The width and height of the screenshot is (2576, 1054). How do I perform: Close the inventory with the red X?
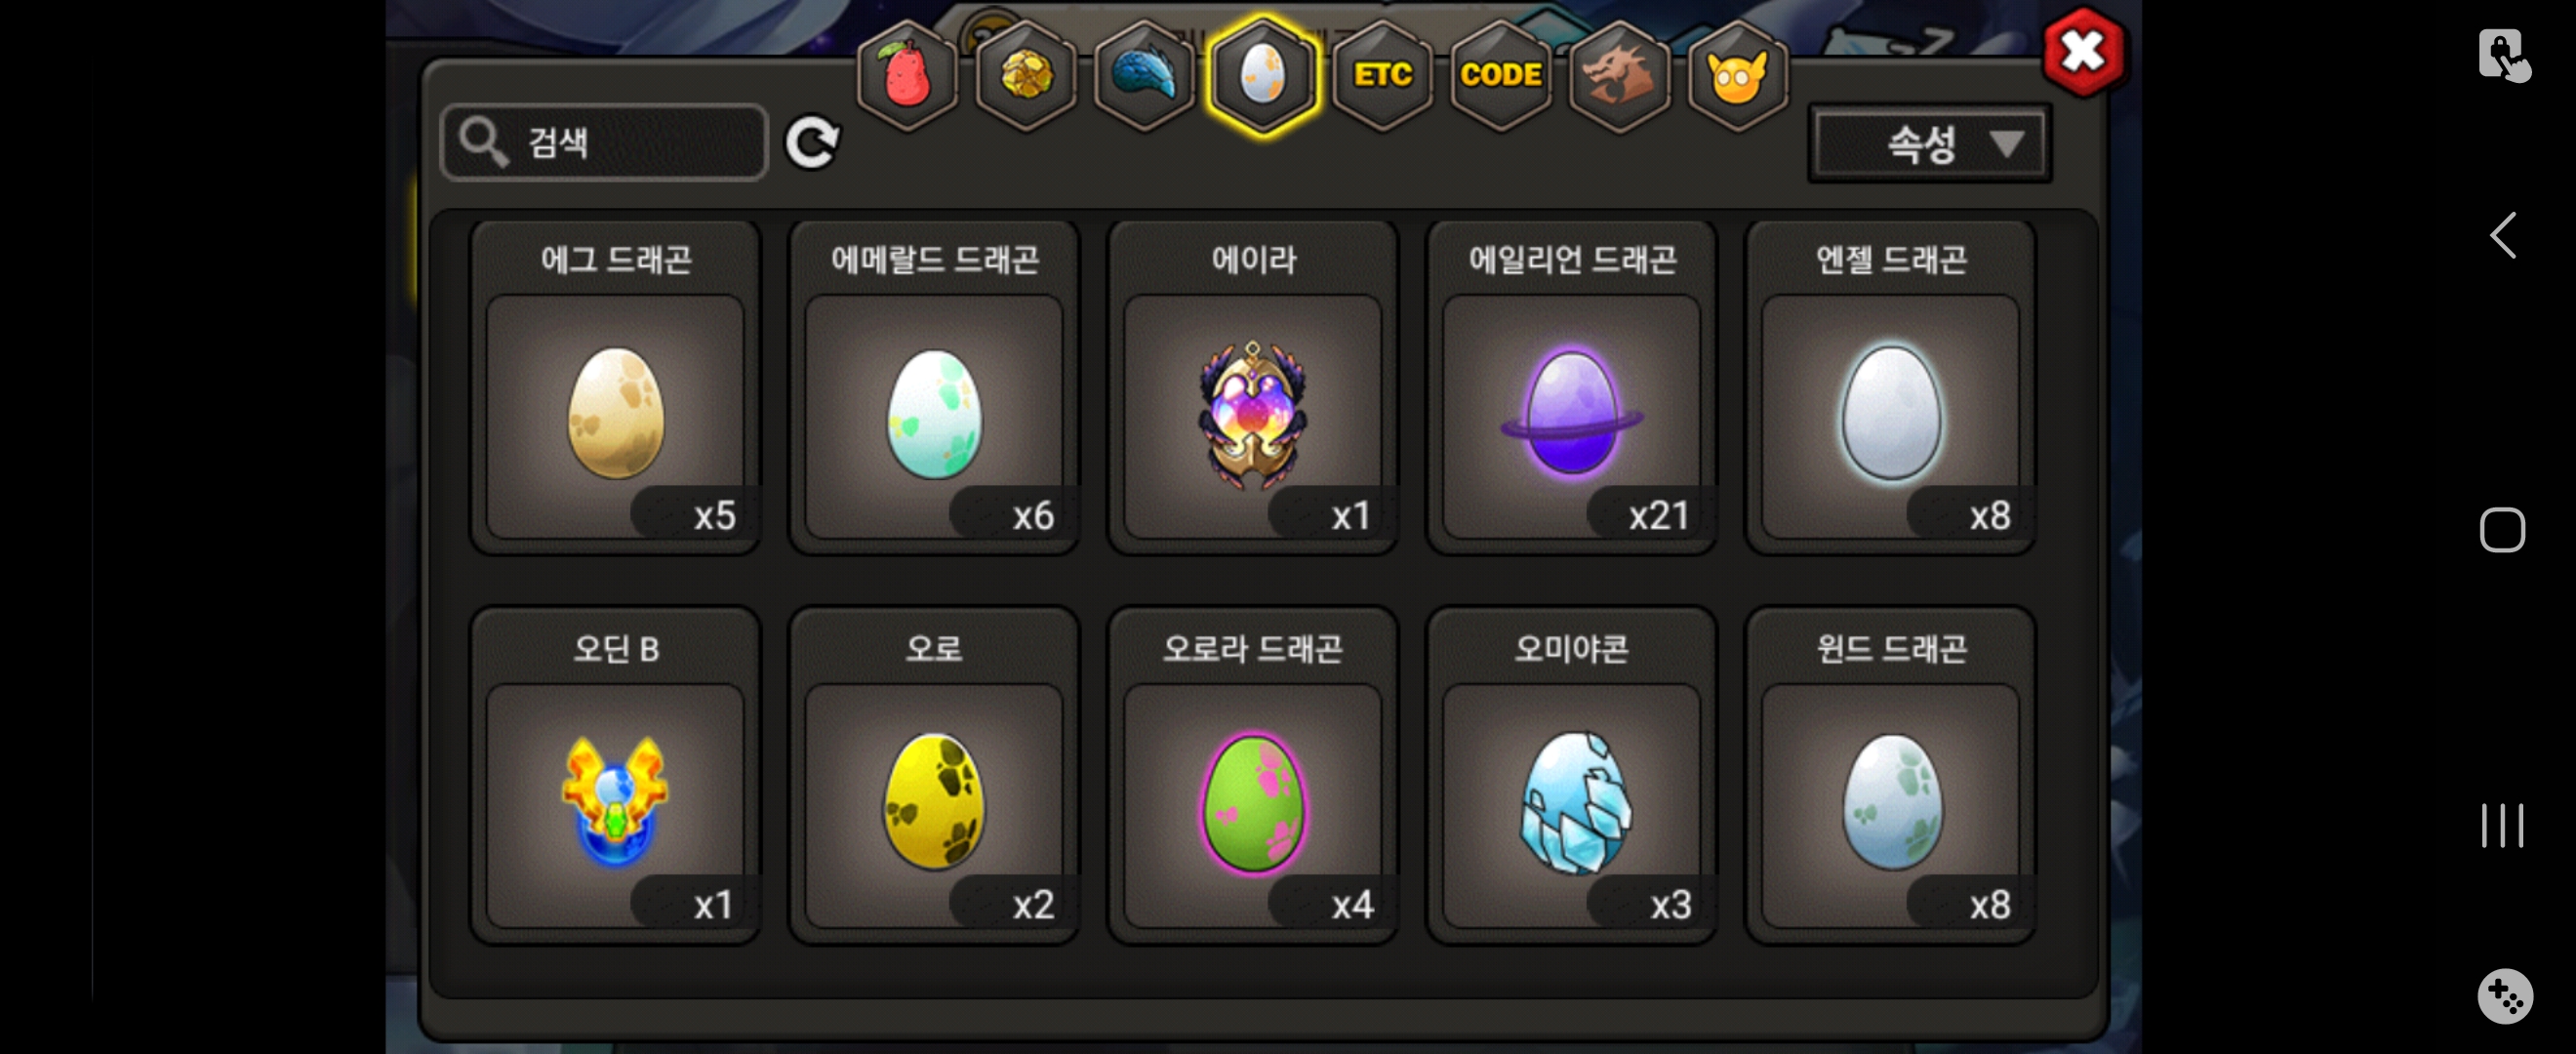(2083, 52)
